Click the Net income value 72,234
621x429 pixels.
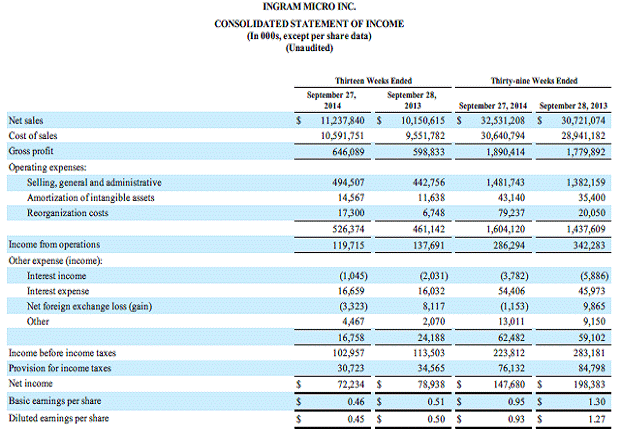pyautogui.click(x=346, y=383)
